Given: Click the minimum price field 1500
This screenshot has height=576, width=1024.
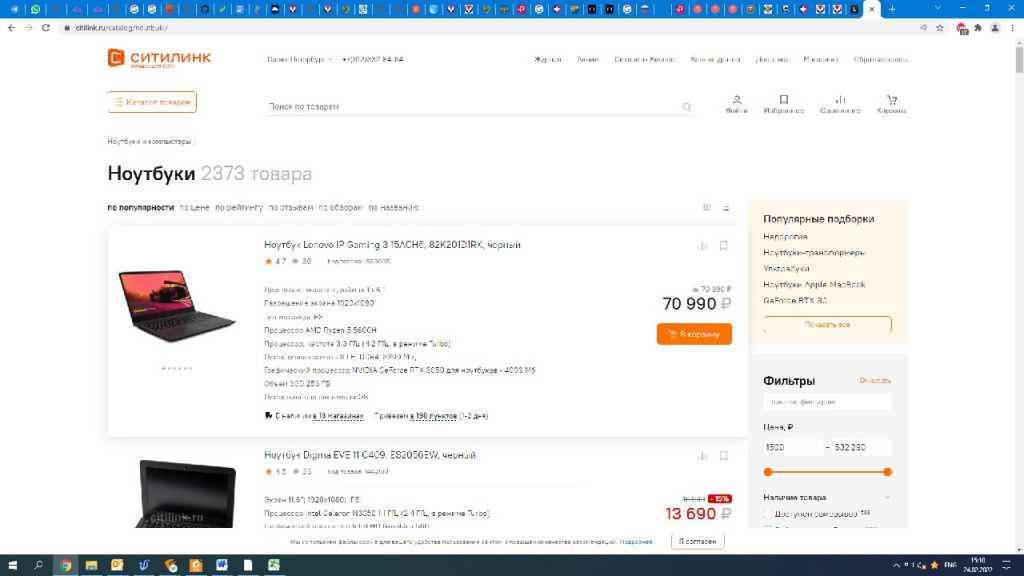Looking at the screenshot, I should click(x=792, y=447).
